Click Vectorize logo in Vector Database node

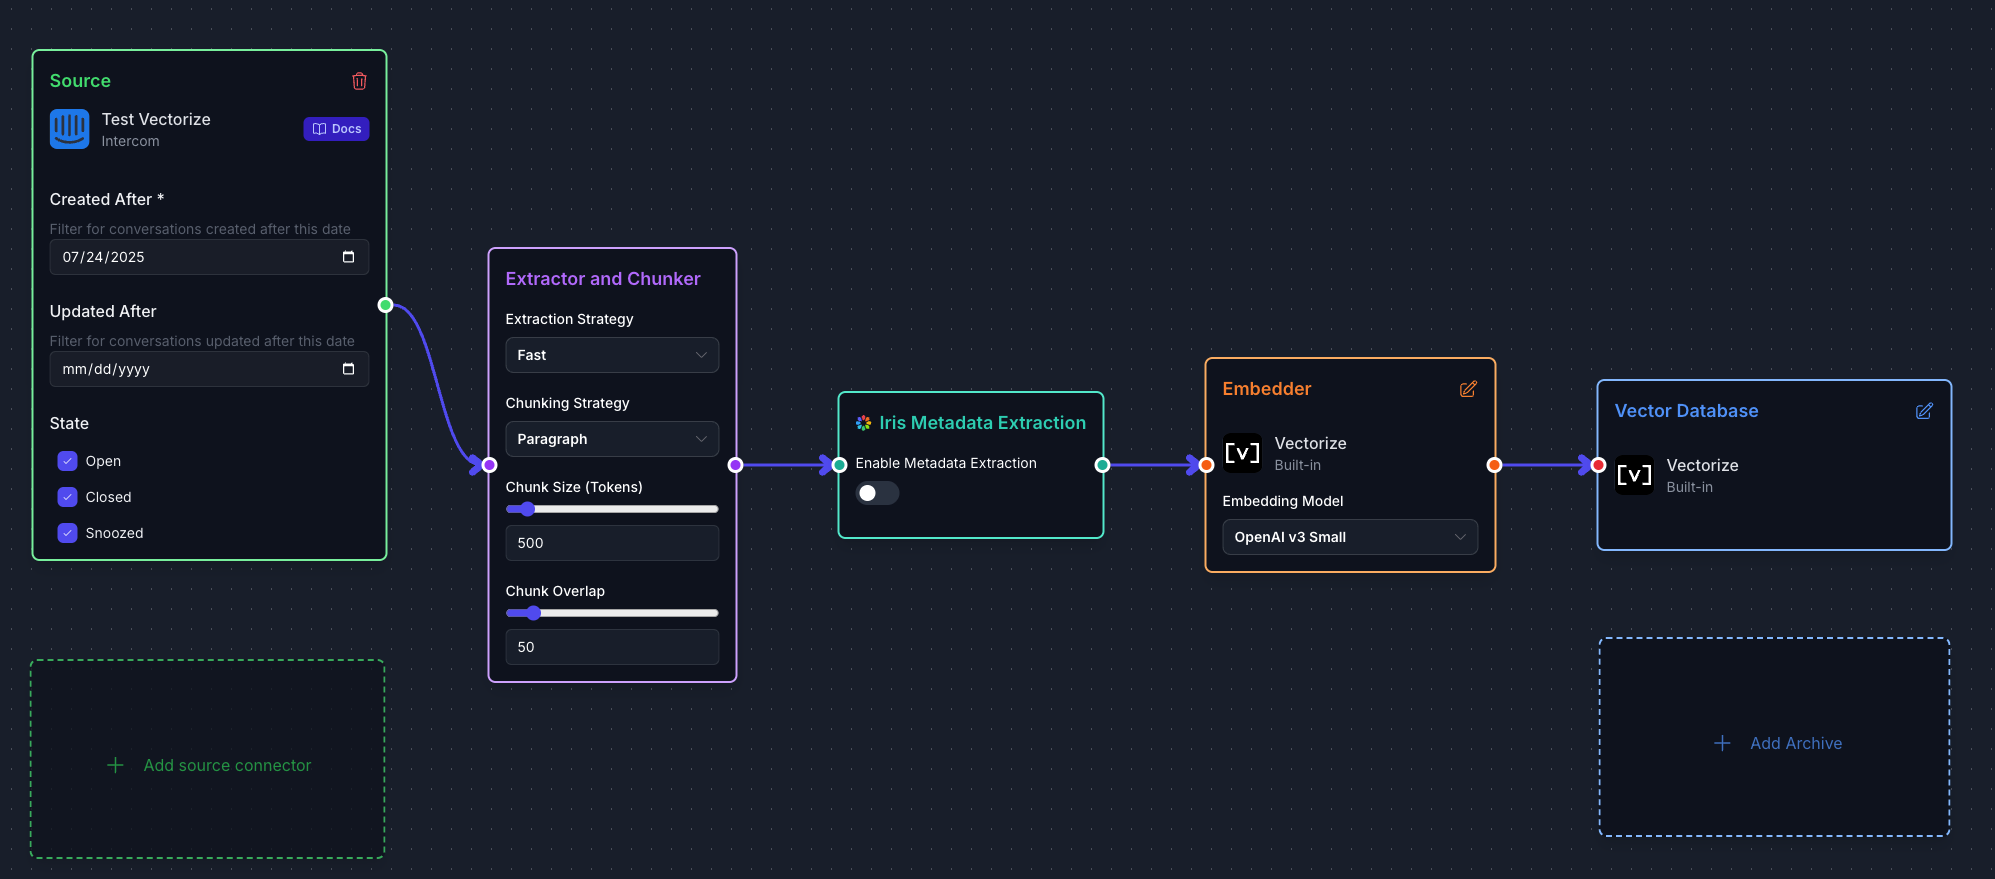pyautogui.click(x=1635, y=475)
